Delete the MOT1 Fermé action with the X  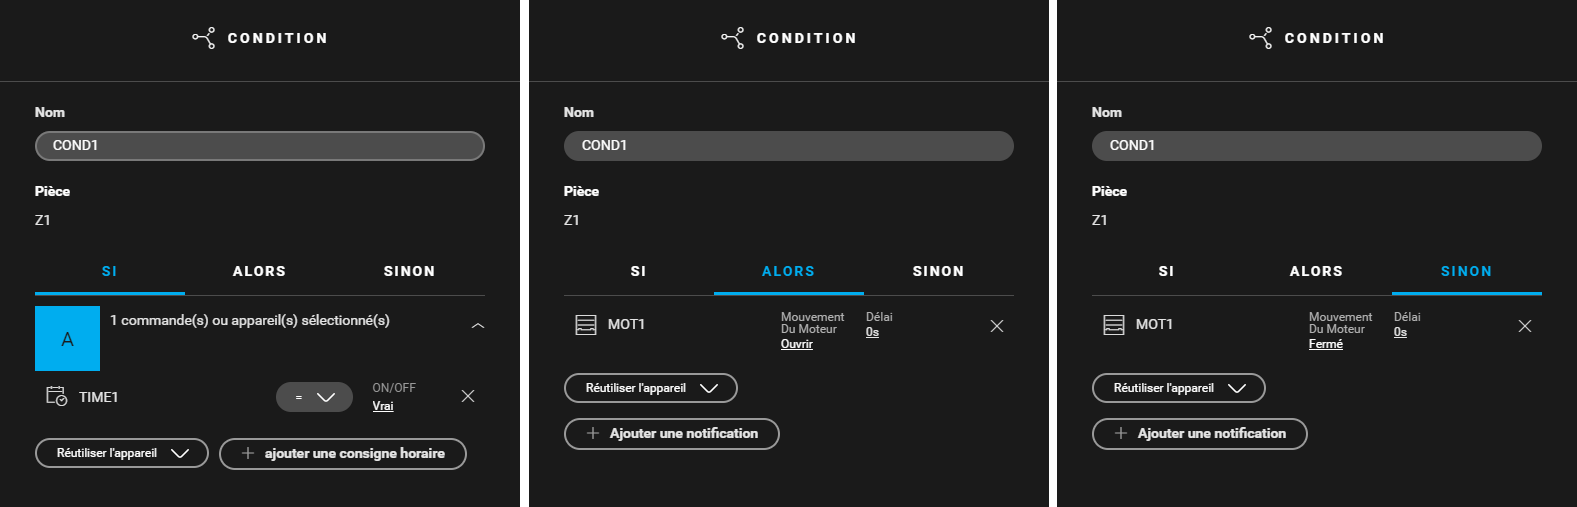click(x=1525, y=326)
